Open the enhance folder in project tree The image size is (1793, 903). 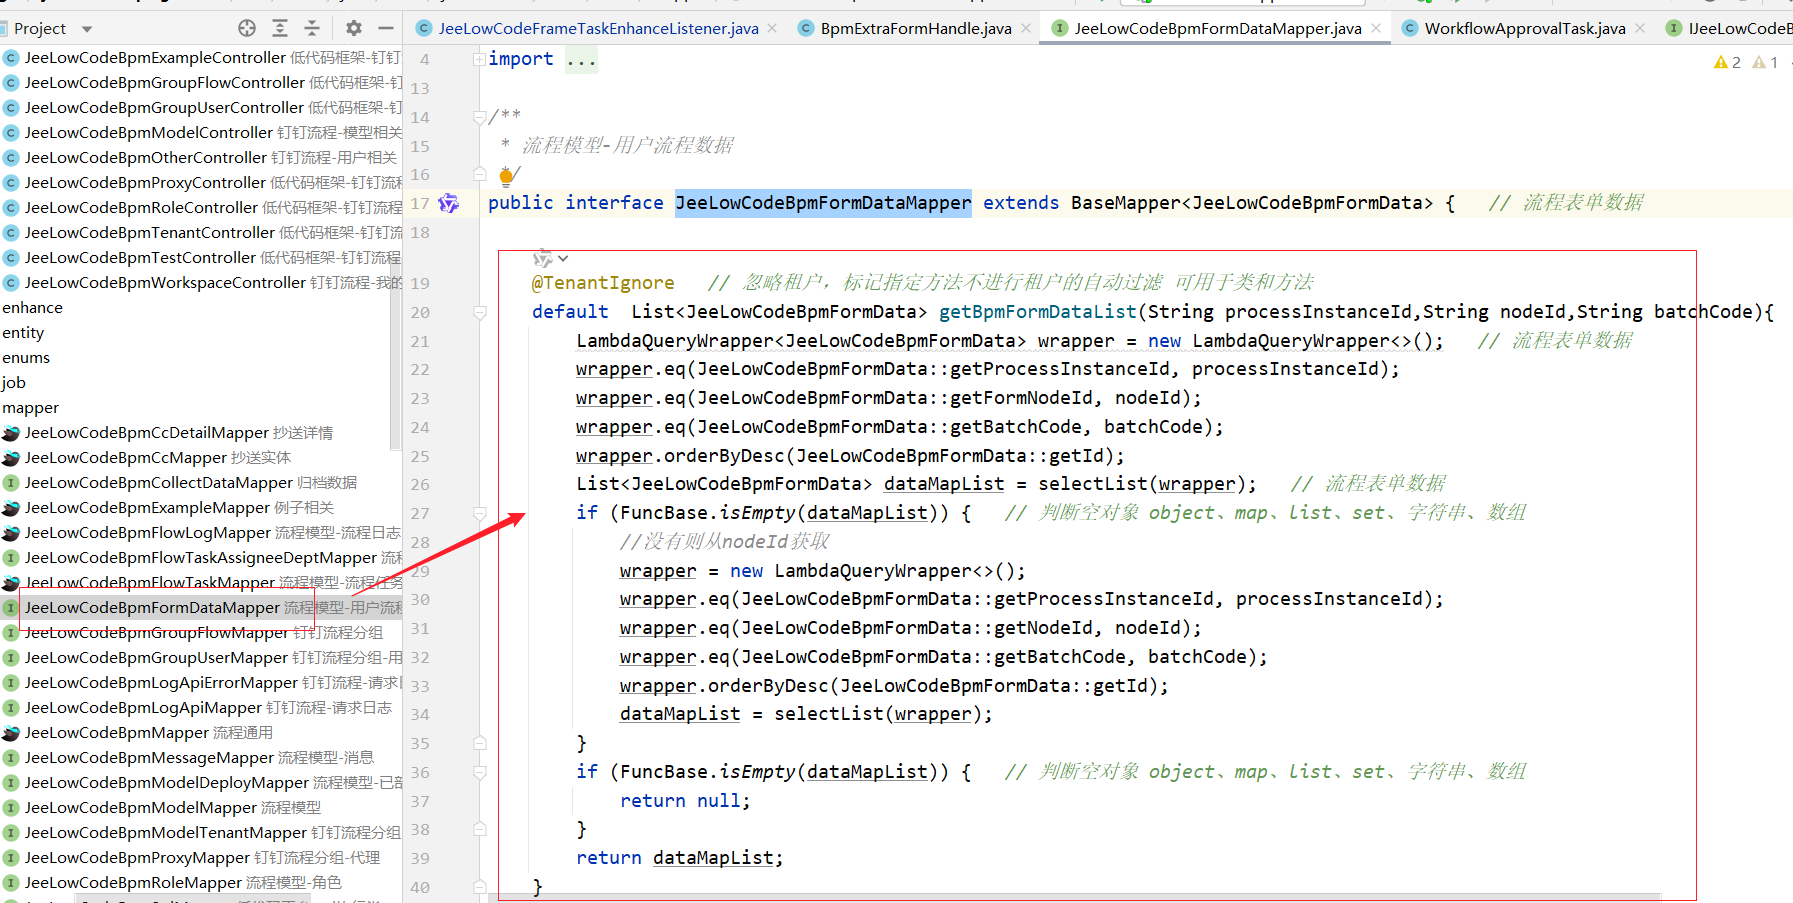(32, 308)
